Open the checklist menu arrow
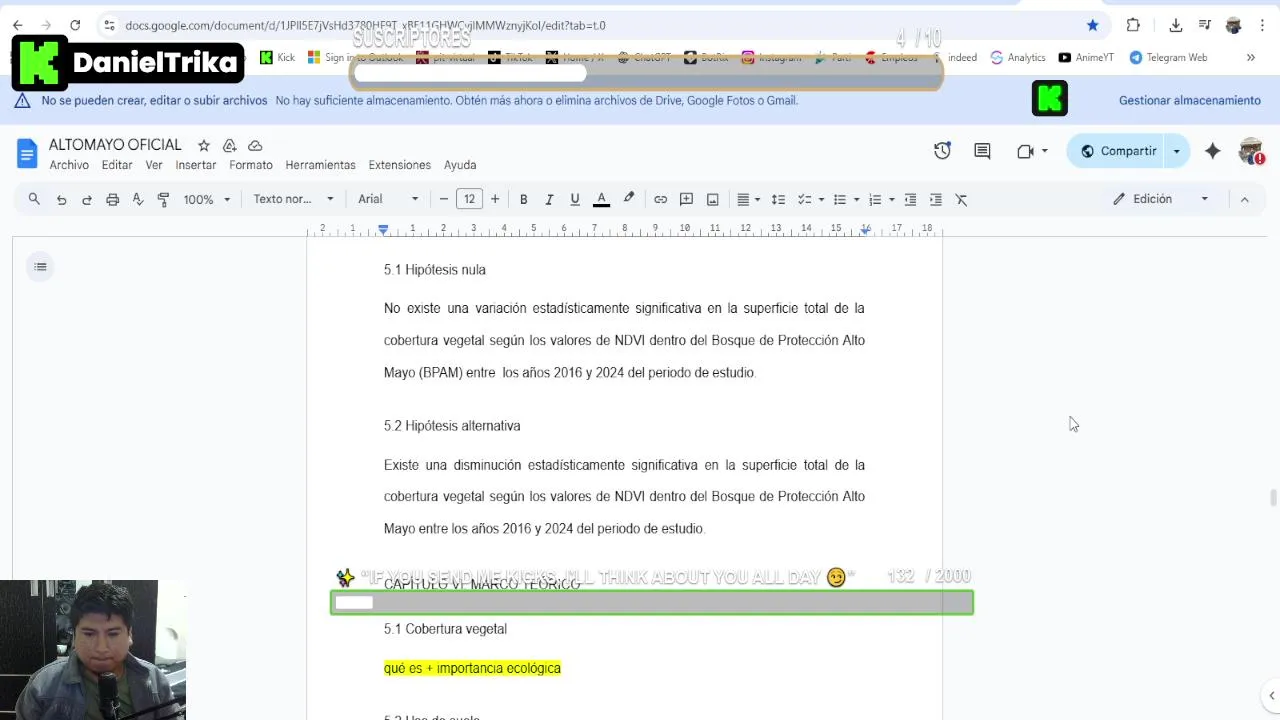 [x=821, y=199]
